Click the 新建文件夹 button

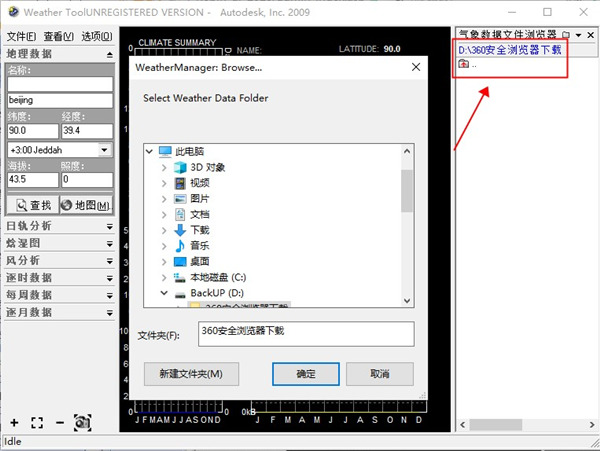tap(197, 374)
